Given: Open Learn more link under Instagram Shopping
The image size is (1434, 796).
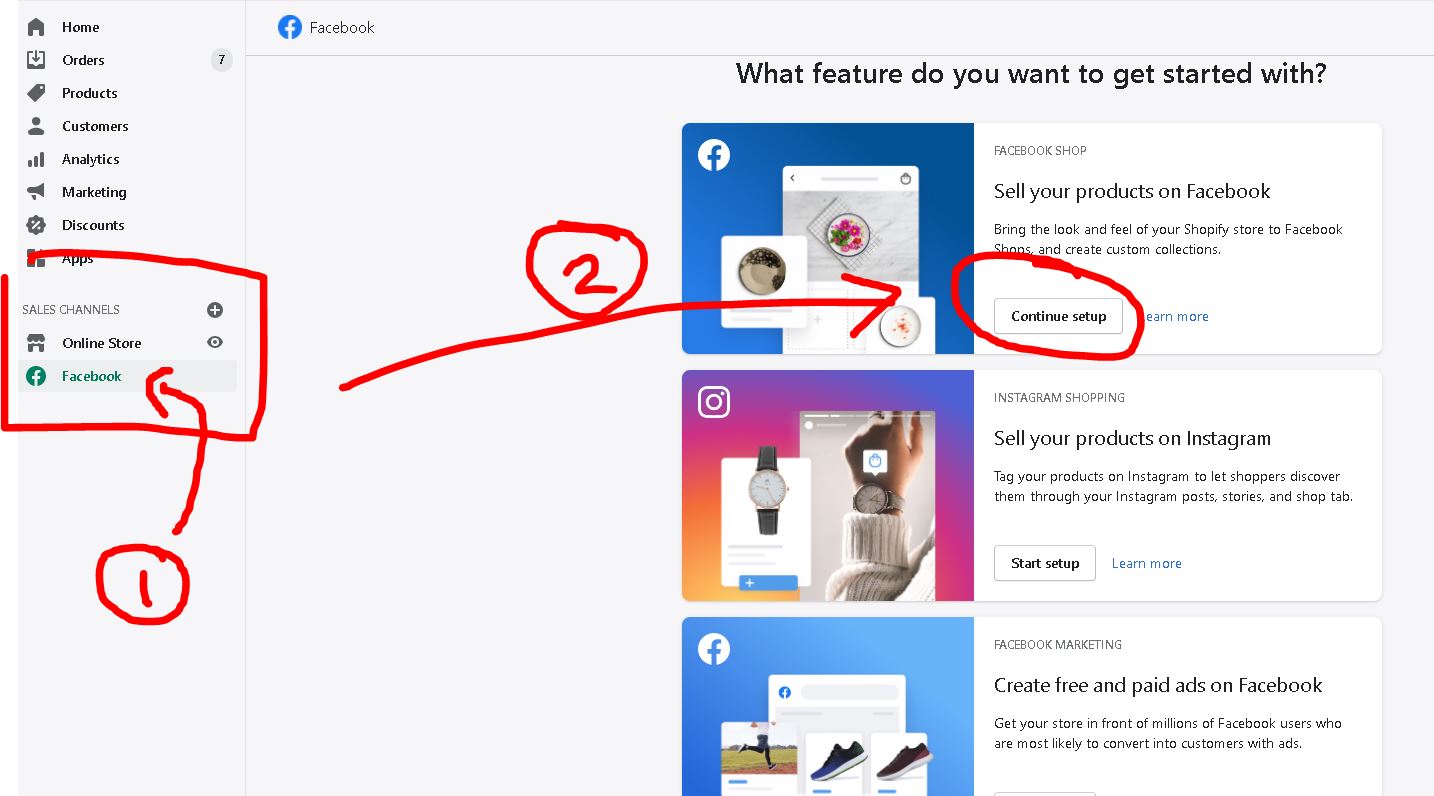Looking at the screenshot, I should click(1146, 563).
